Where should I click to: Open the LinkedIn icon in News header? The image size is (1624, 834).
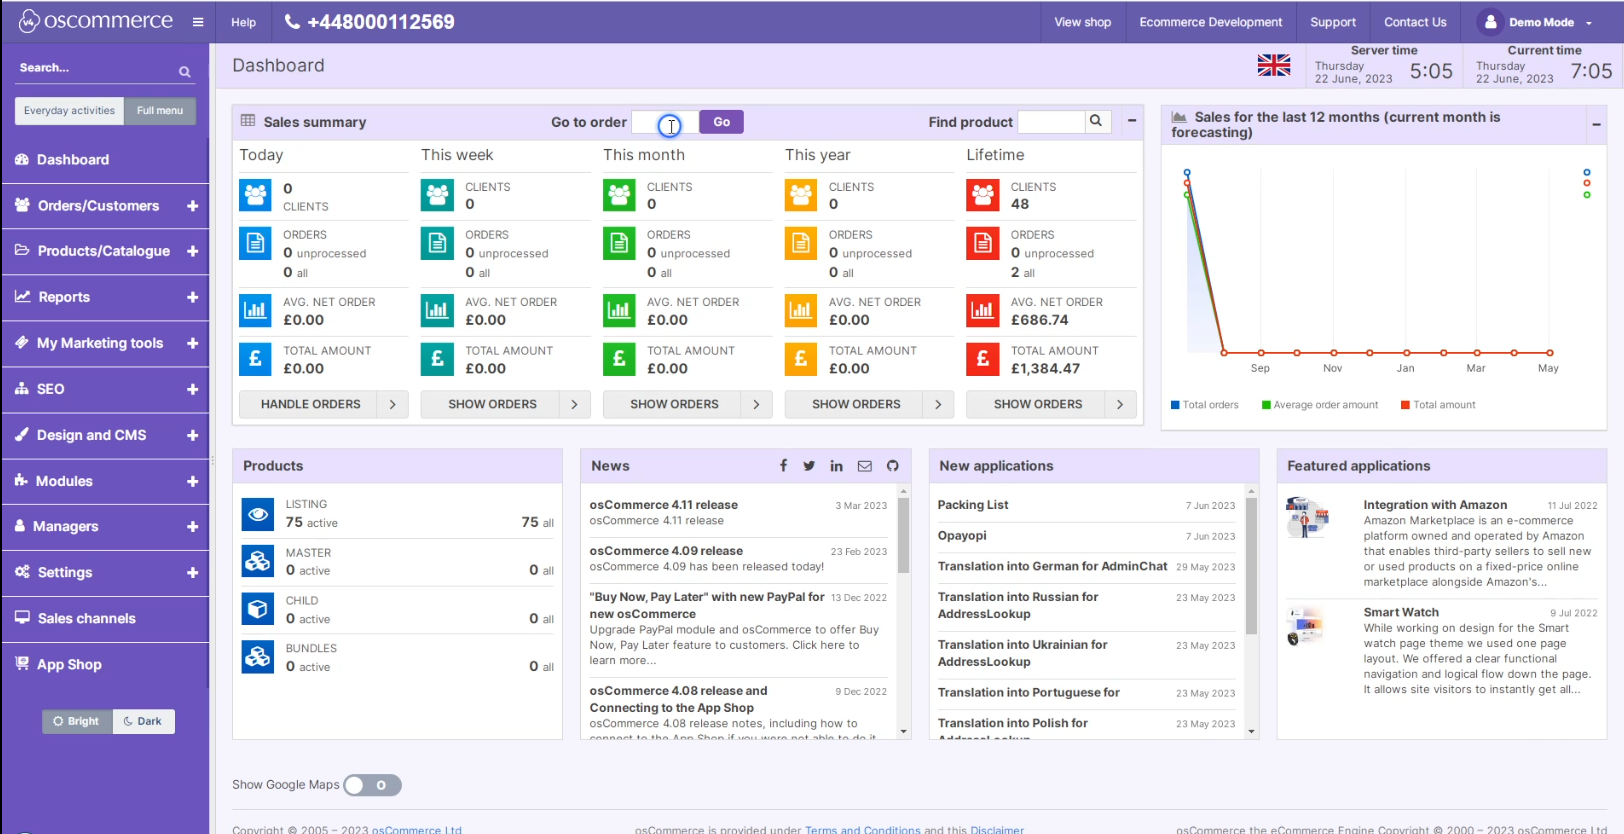(x=836, y=466)
